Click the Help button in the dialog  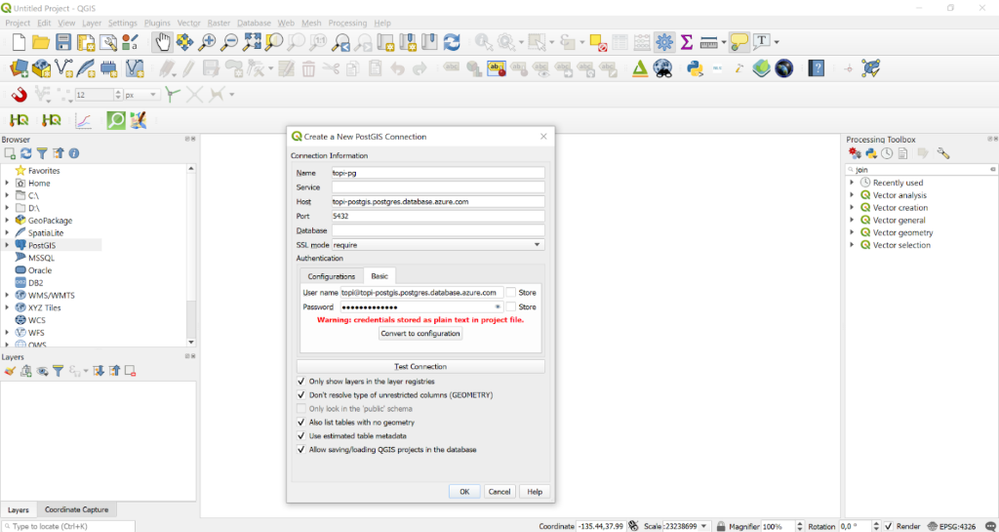535,492
